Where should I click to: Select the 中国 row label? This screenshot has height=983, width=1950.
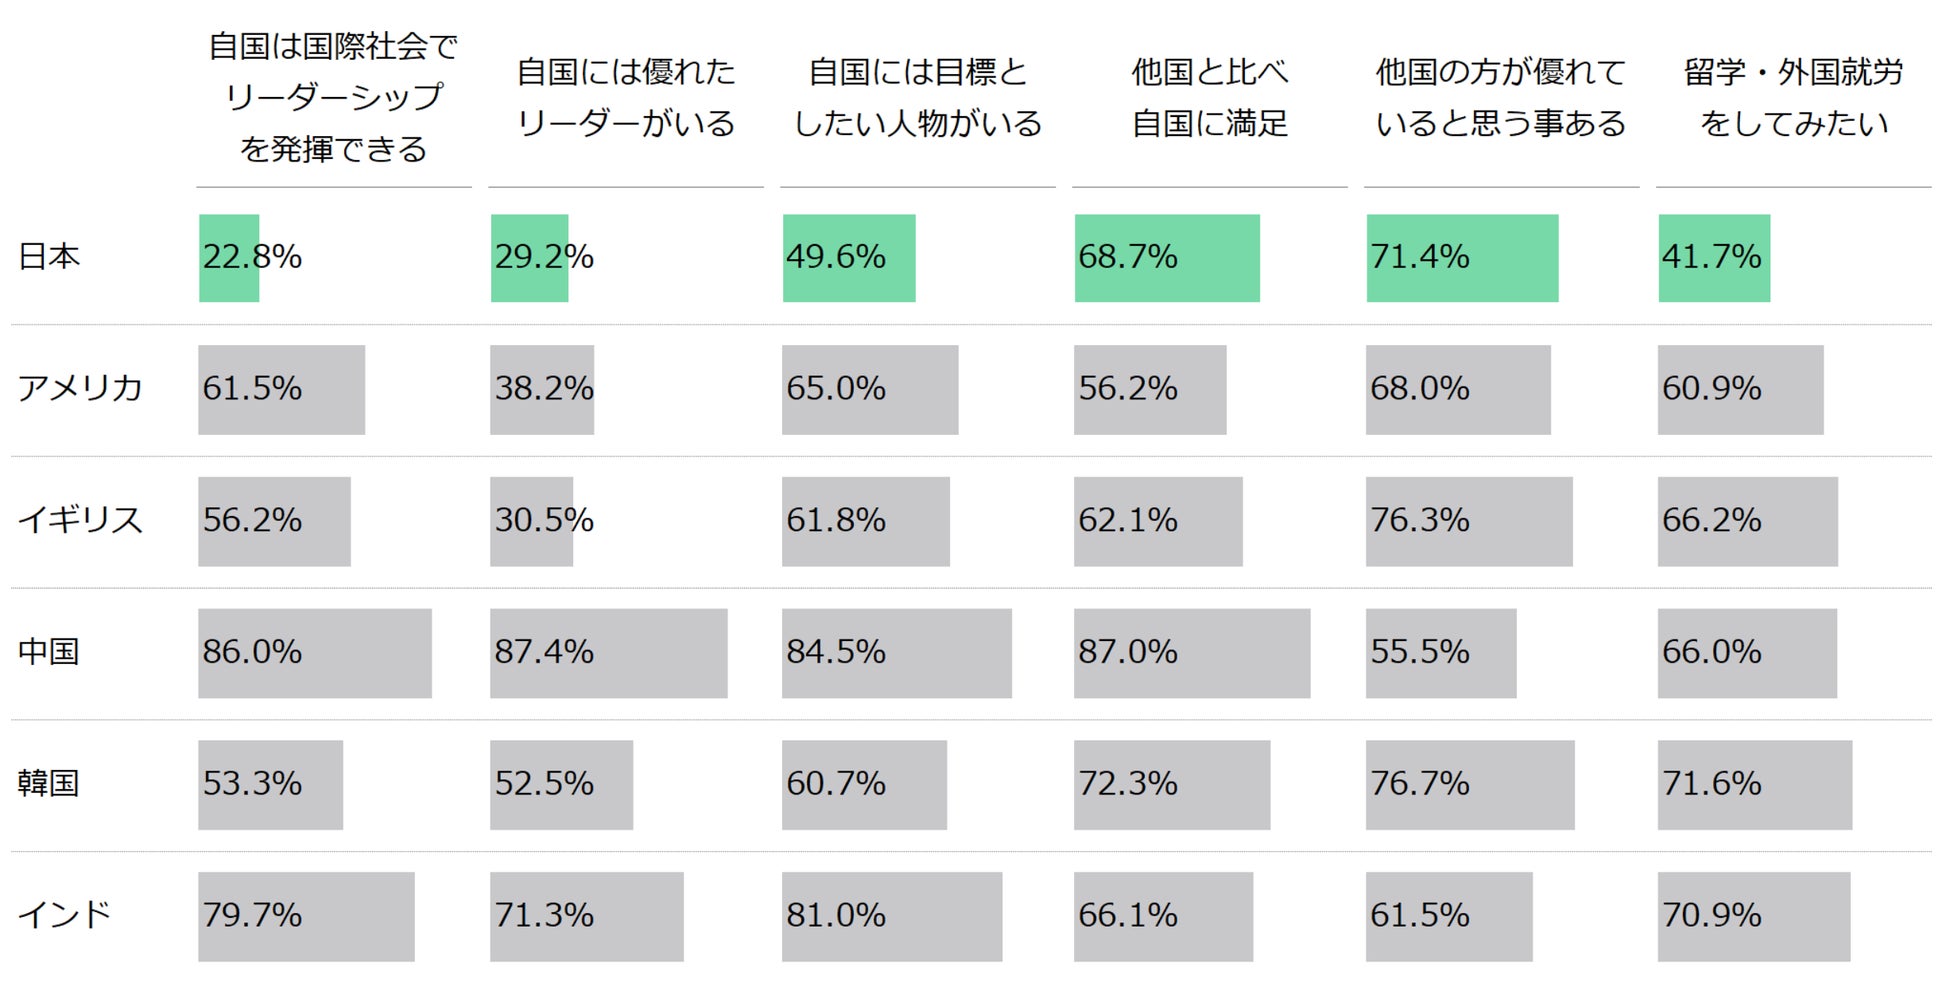coord(49,652)
